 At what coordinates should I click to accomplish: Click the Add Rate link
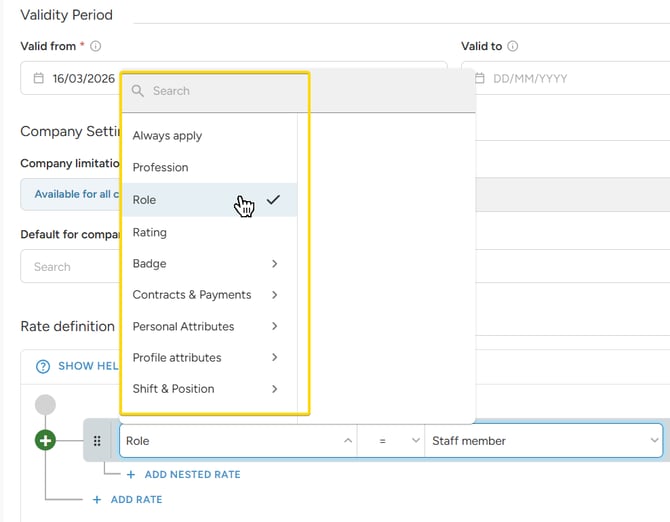135,499
